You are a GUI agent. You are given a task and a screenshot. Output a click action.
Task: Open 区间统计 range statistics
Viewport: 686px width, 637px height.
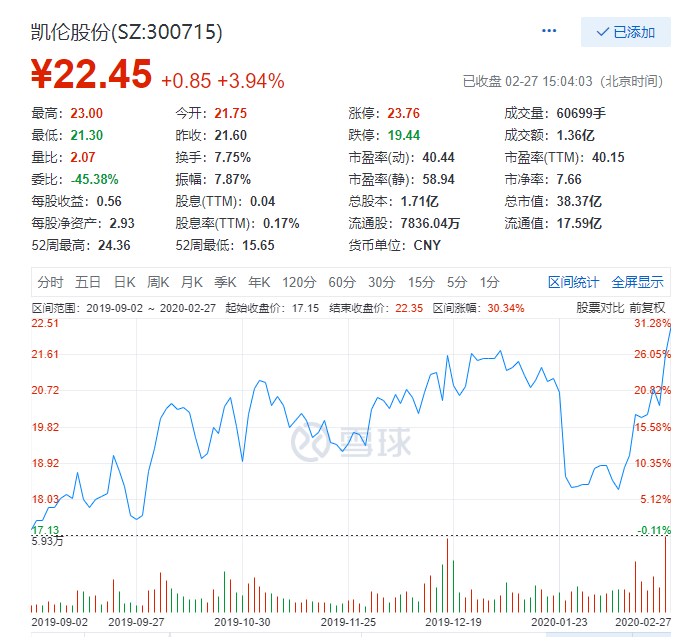click(x=574, y=282)
